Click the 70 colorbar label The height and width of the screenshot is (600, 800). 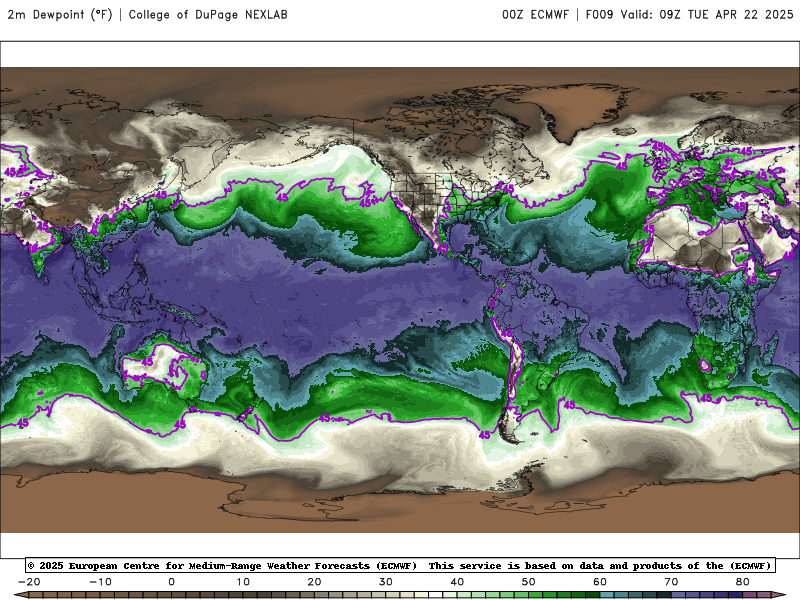point(671,582)
